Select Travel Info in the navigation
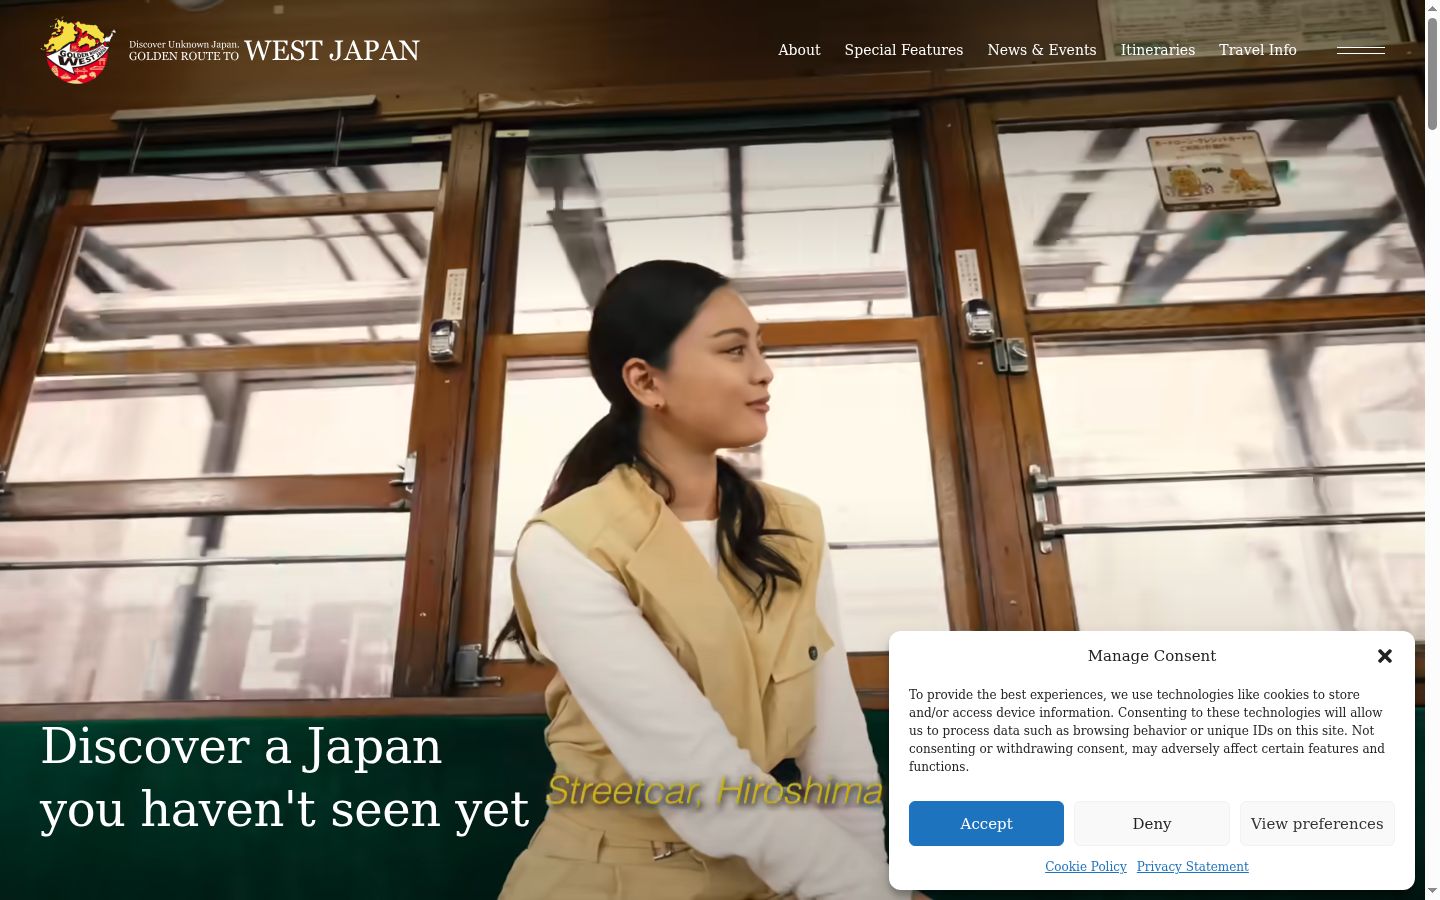This screenshot has width=1440, height=900. tap(1258, 50)
